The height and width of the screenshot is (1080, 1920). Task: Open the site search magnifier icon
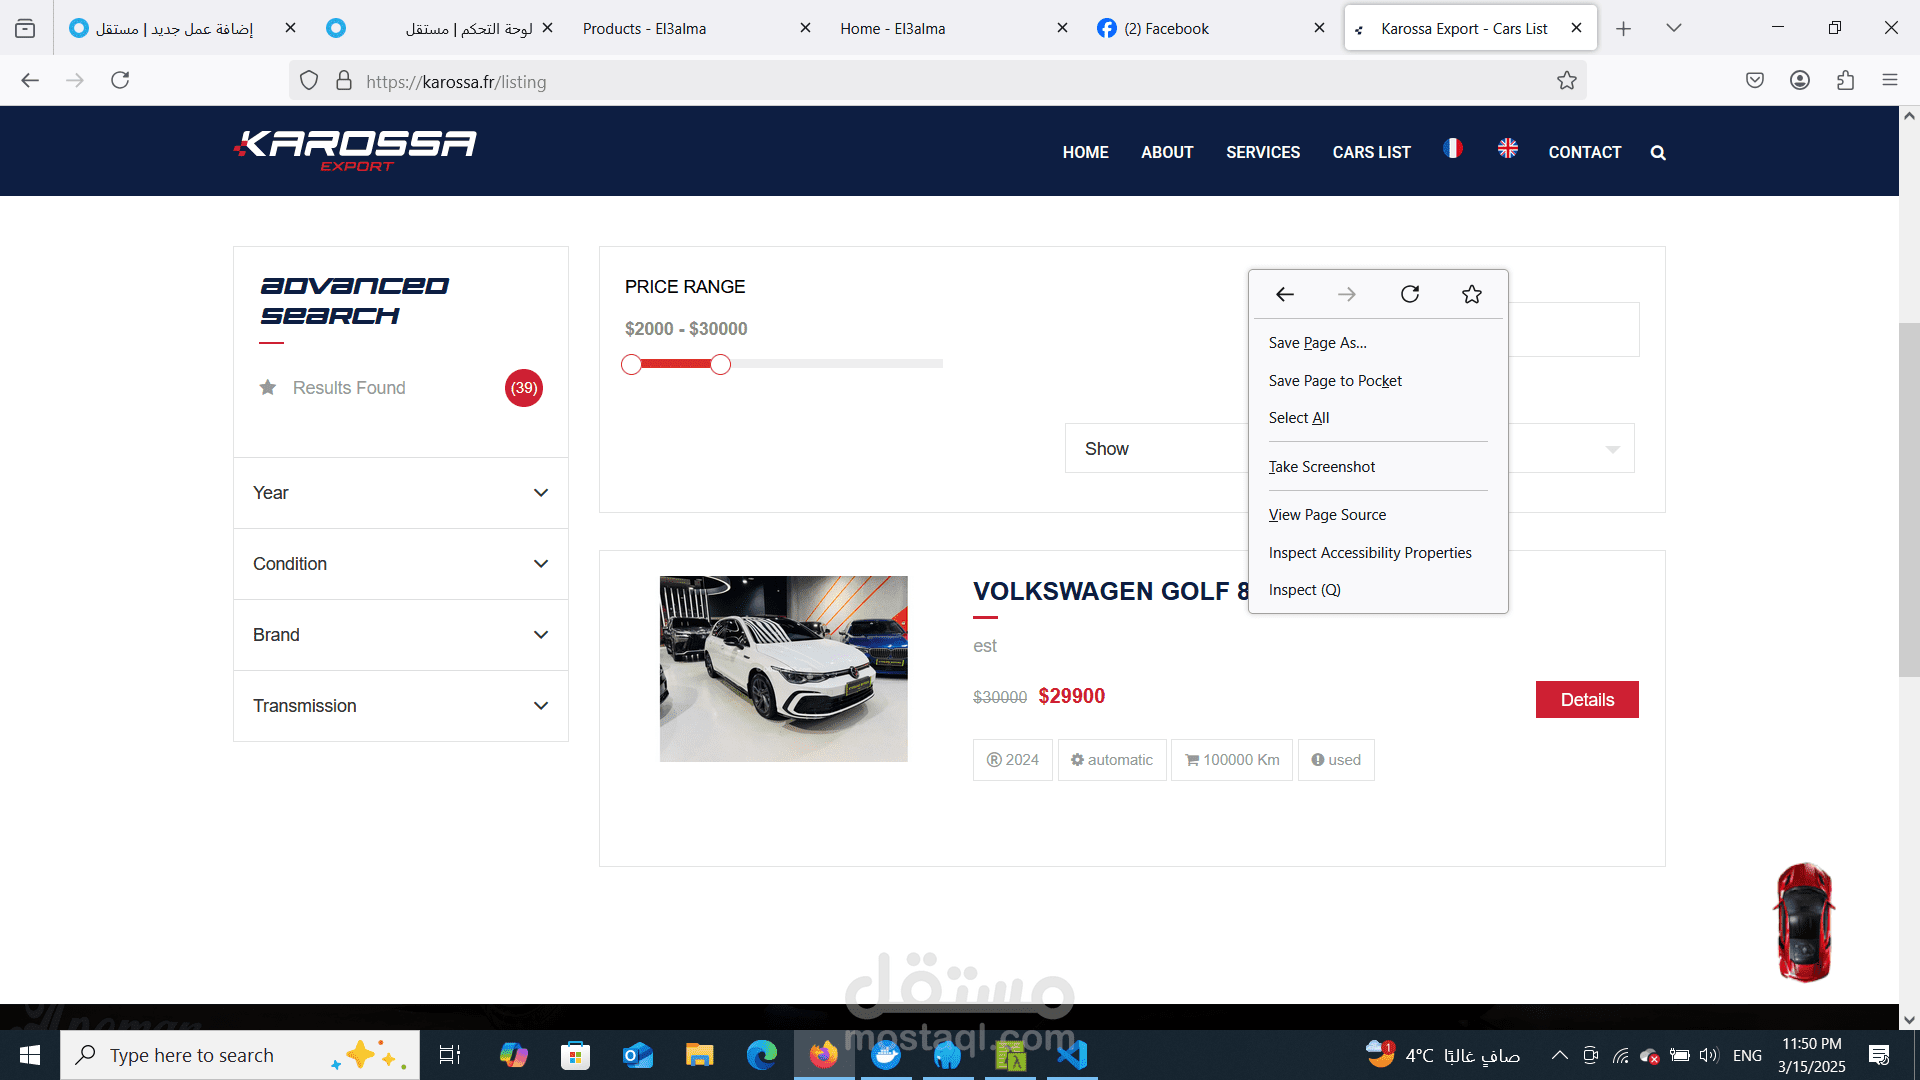click(1658, 153)
